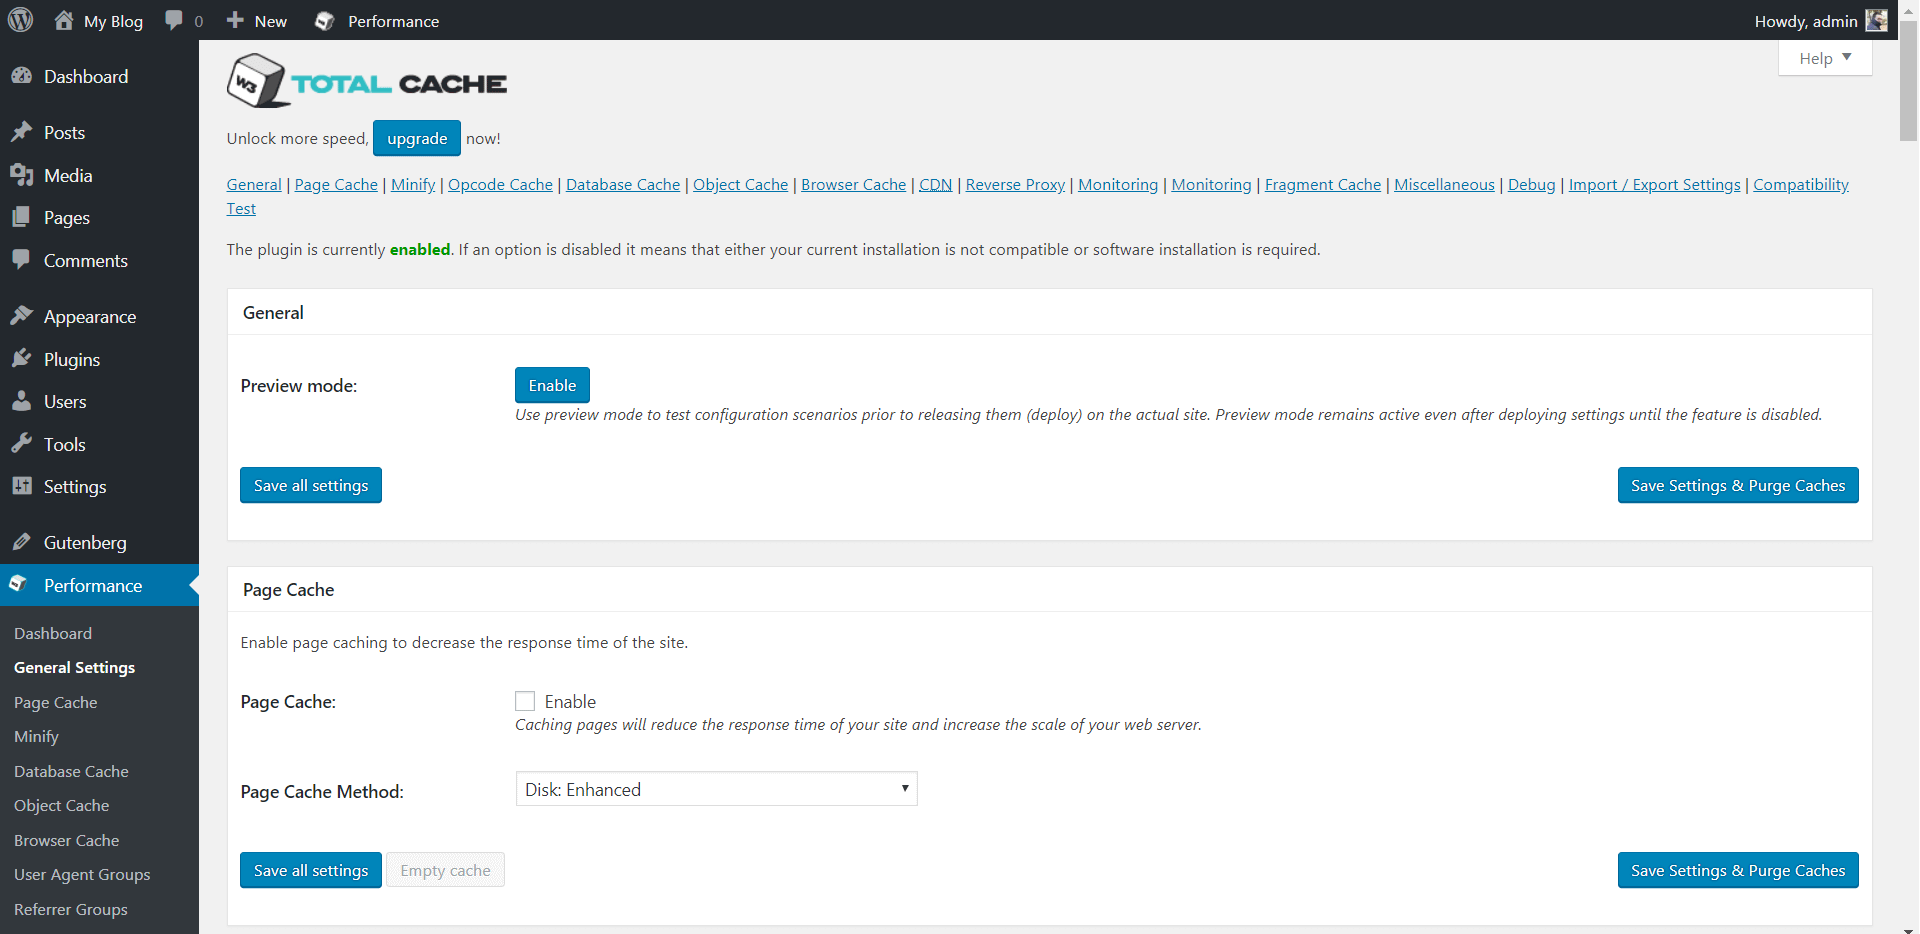This screenshot has height=934, width=1920.
Task: Click Save Settings & Purge Caches in Page Cache section
Action: point(1738,870)
